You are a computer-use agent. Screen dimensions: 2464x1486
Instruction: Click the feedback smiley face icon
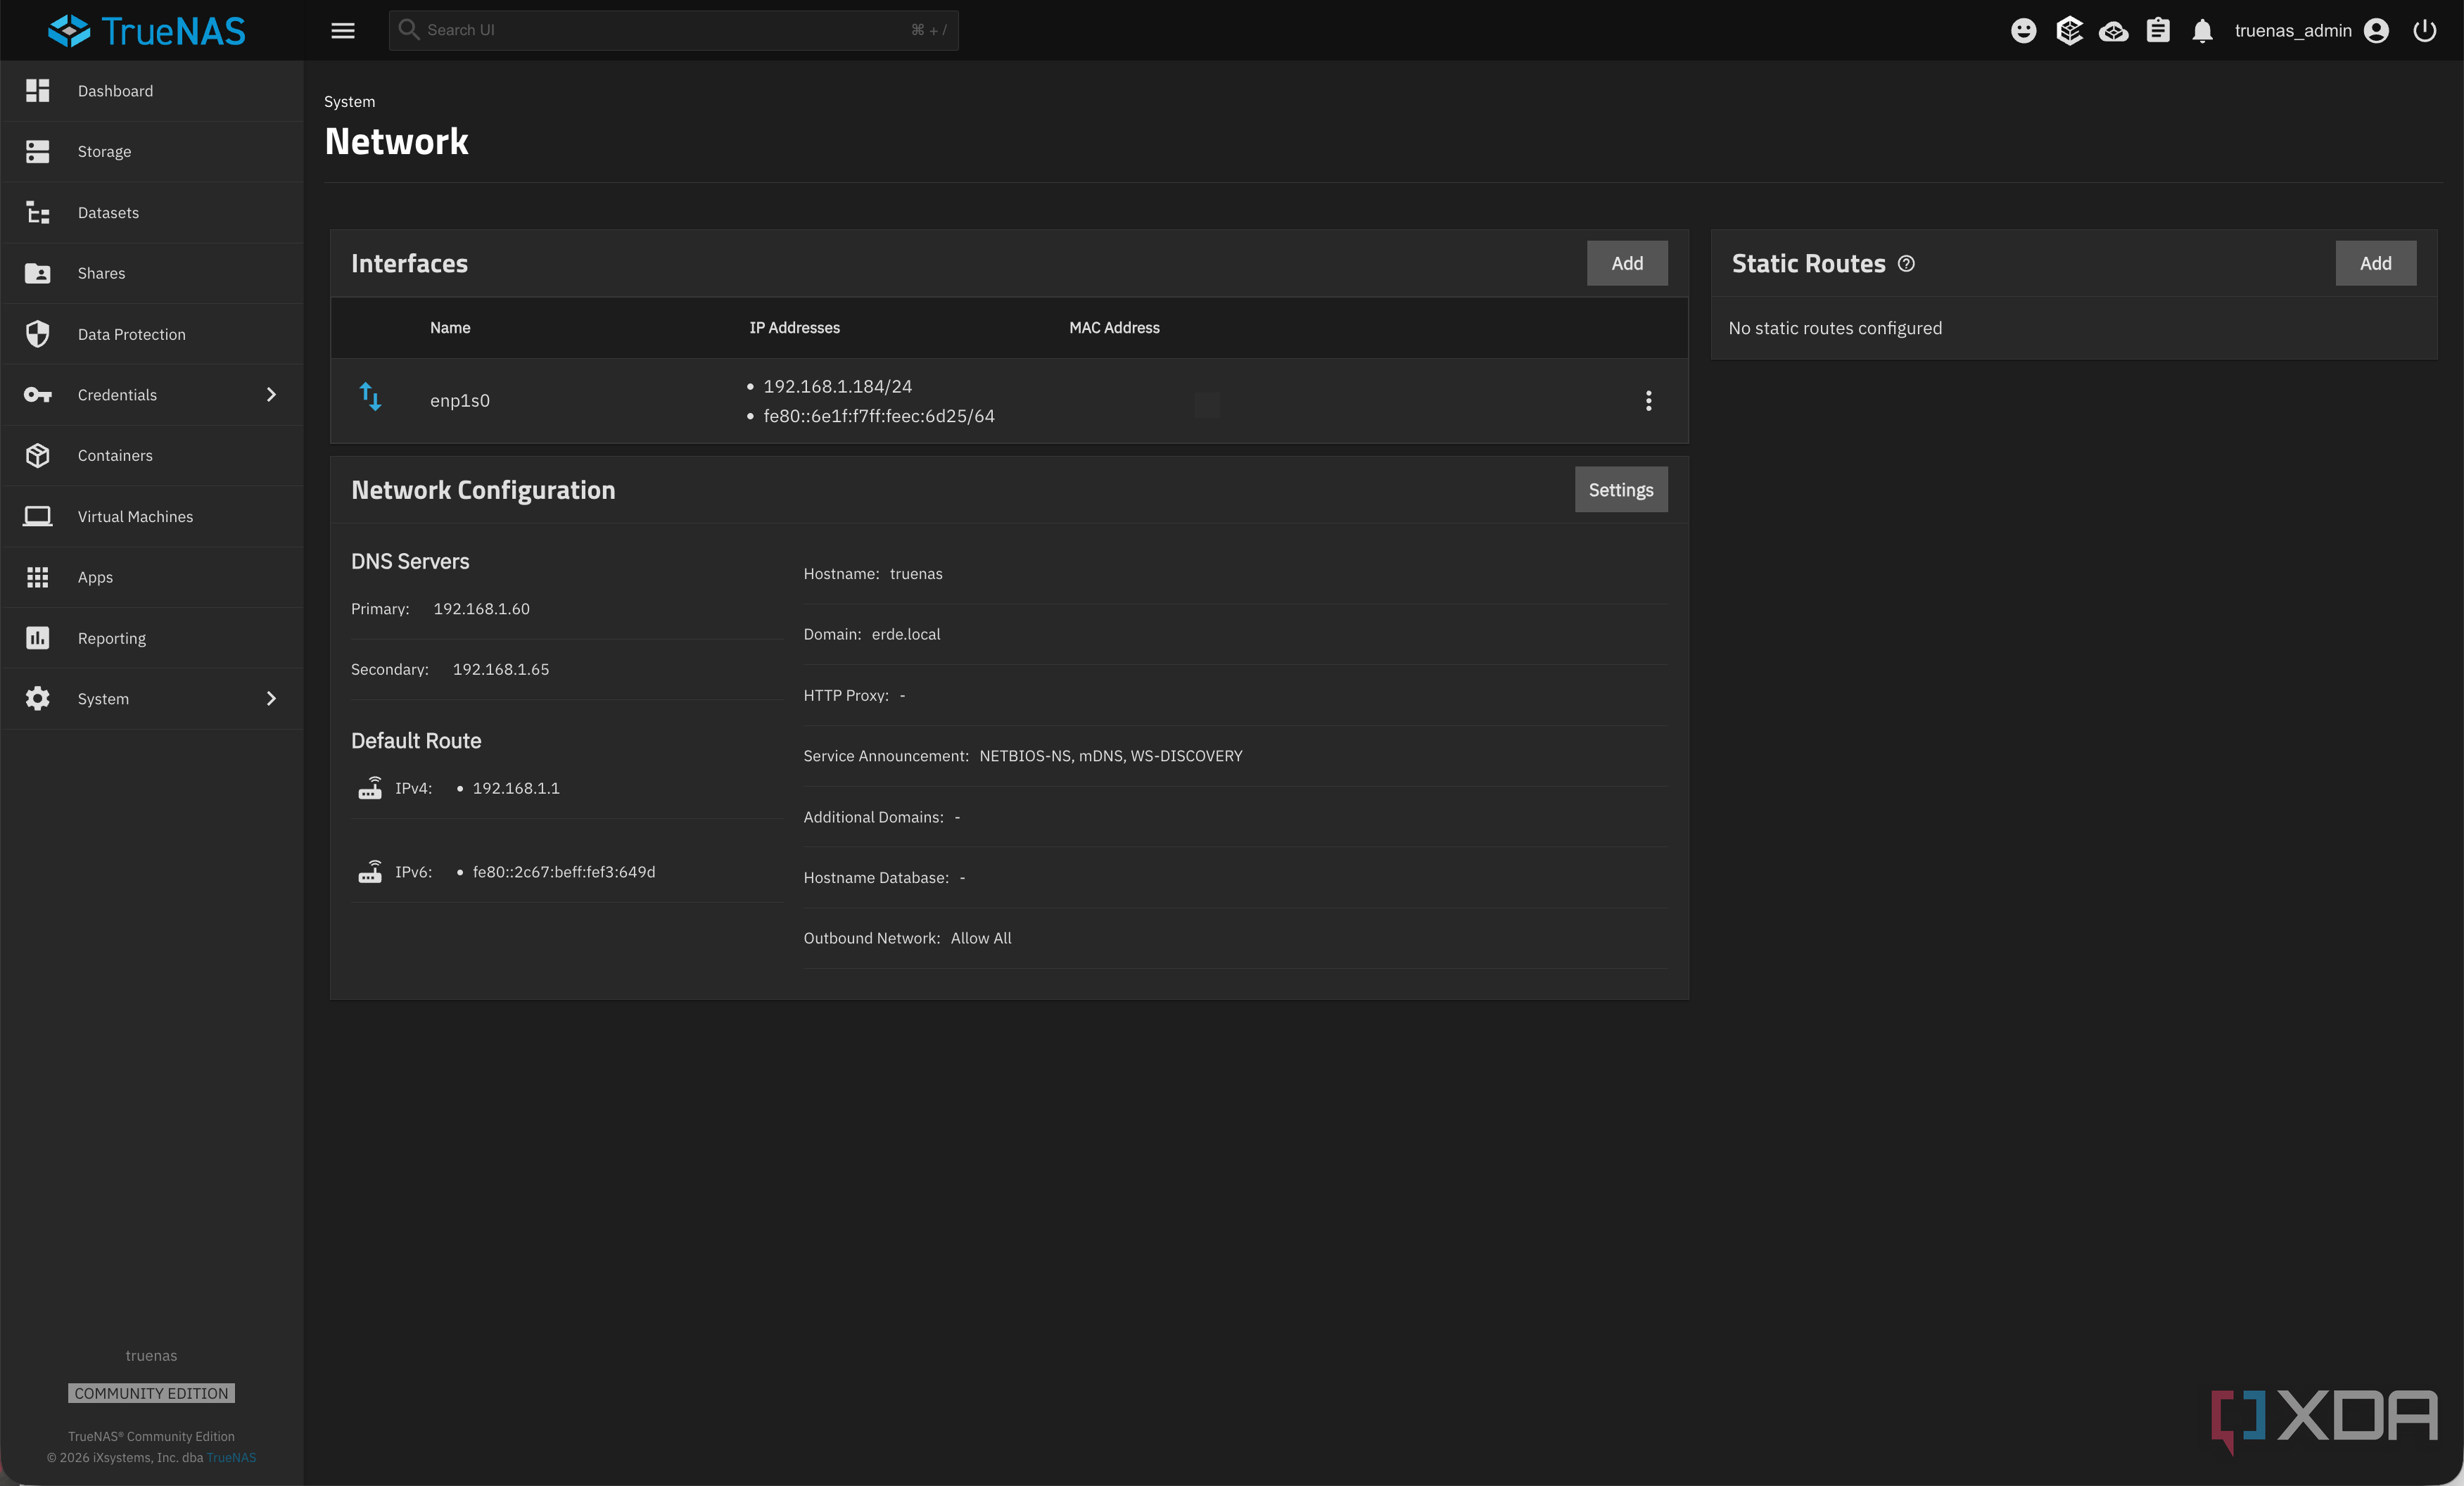point(2023,30)
